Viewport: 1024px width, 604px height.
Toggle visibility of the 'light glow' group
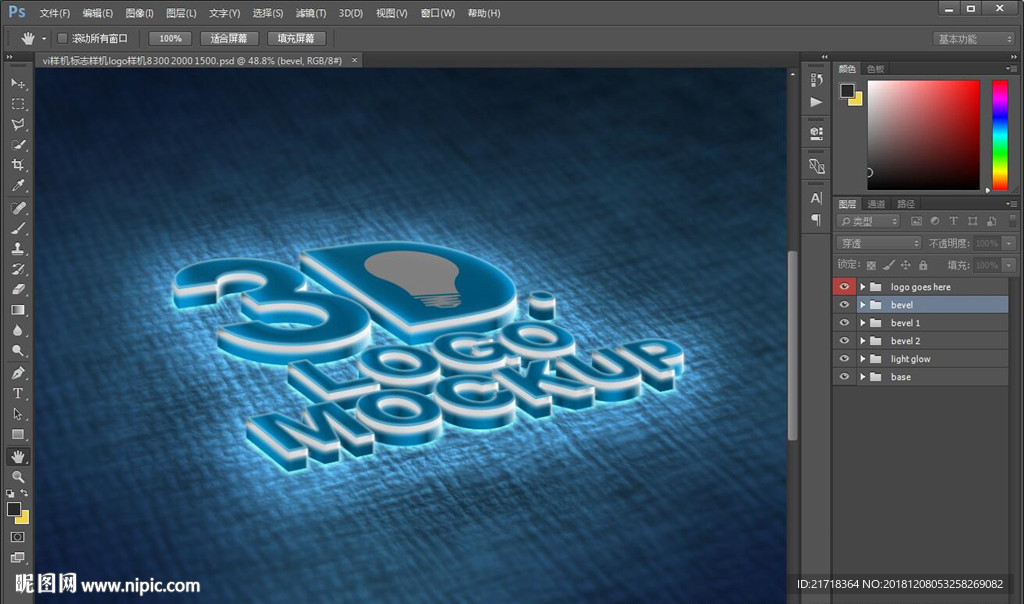click(x=844, y=359)
